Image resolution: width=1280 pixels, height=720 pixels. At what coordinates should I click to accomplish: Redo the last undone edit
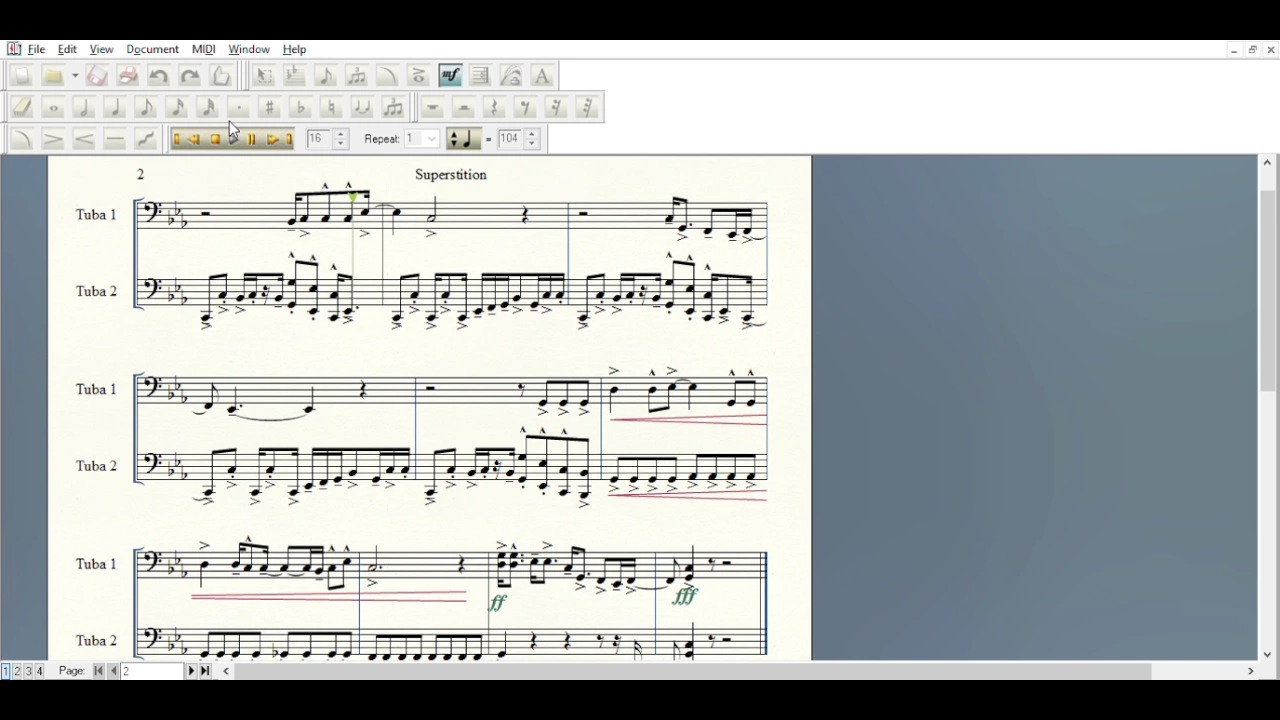point(190,76)
